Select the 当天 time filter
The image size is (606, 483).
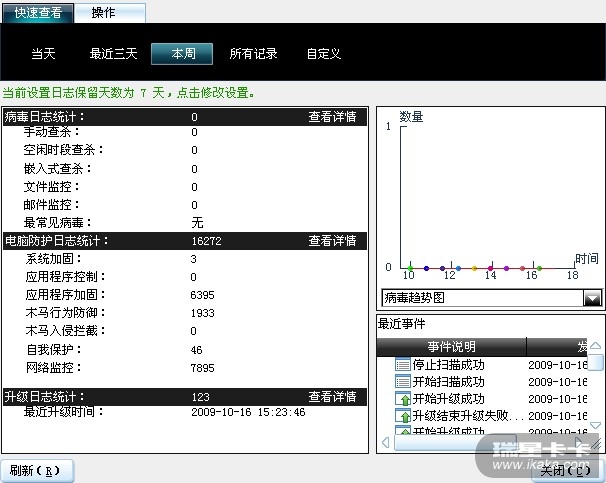point(43,54)
